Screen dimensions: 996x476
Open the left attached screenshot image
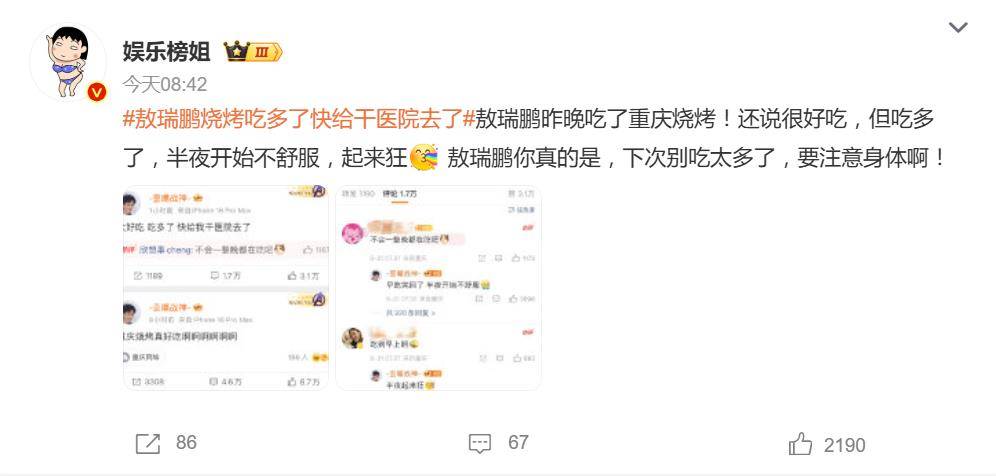coord(225,287)
